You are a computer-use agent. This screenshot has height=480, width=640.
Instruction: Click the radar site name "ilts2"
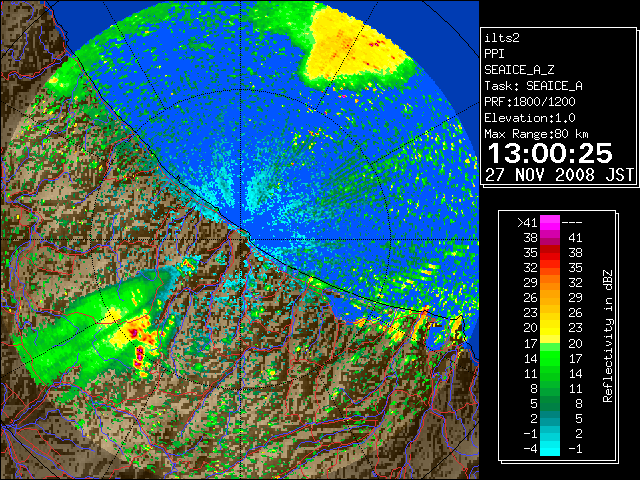[x=502, y=38]
